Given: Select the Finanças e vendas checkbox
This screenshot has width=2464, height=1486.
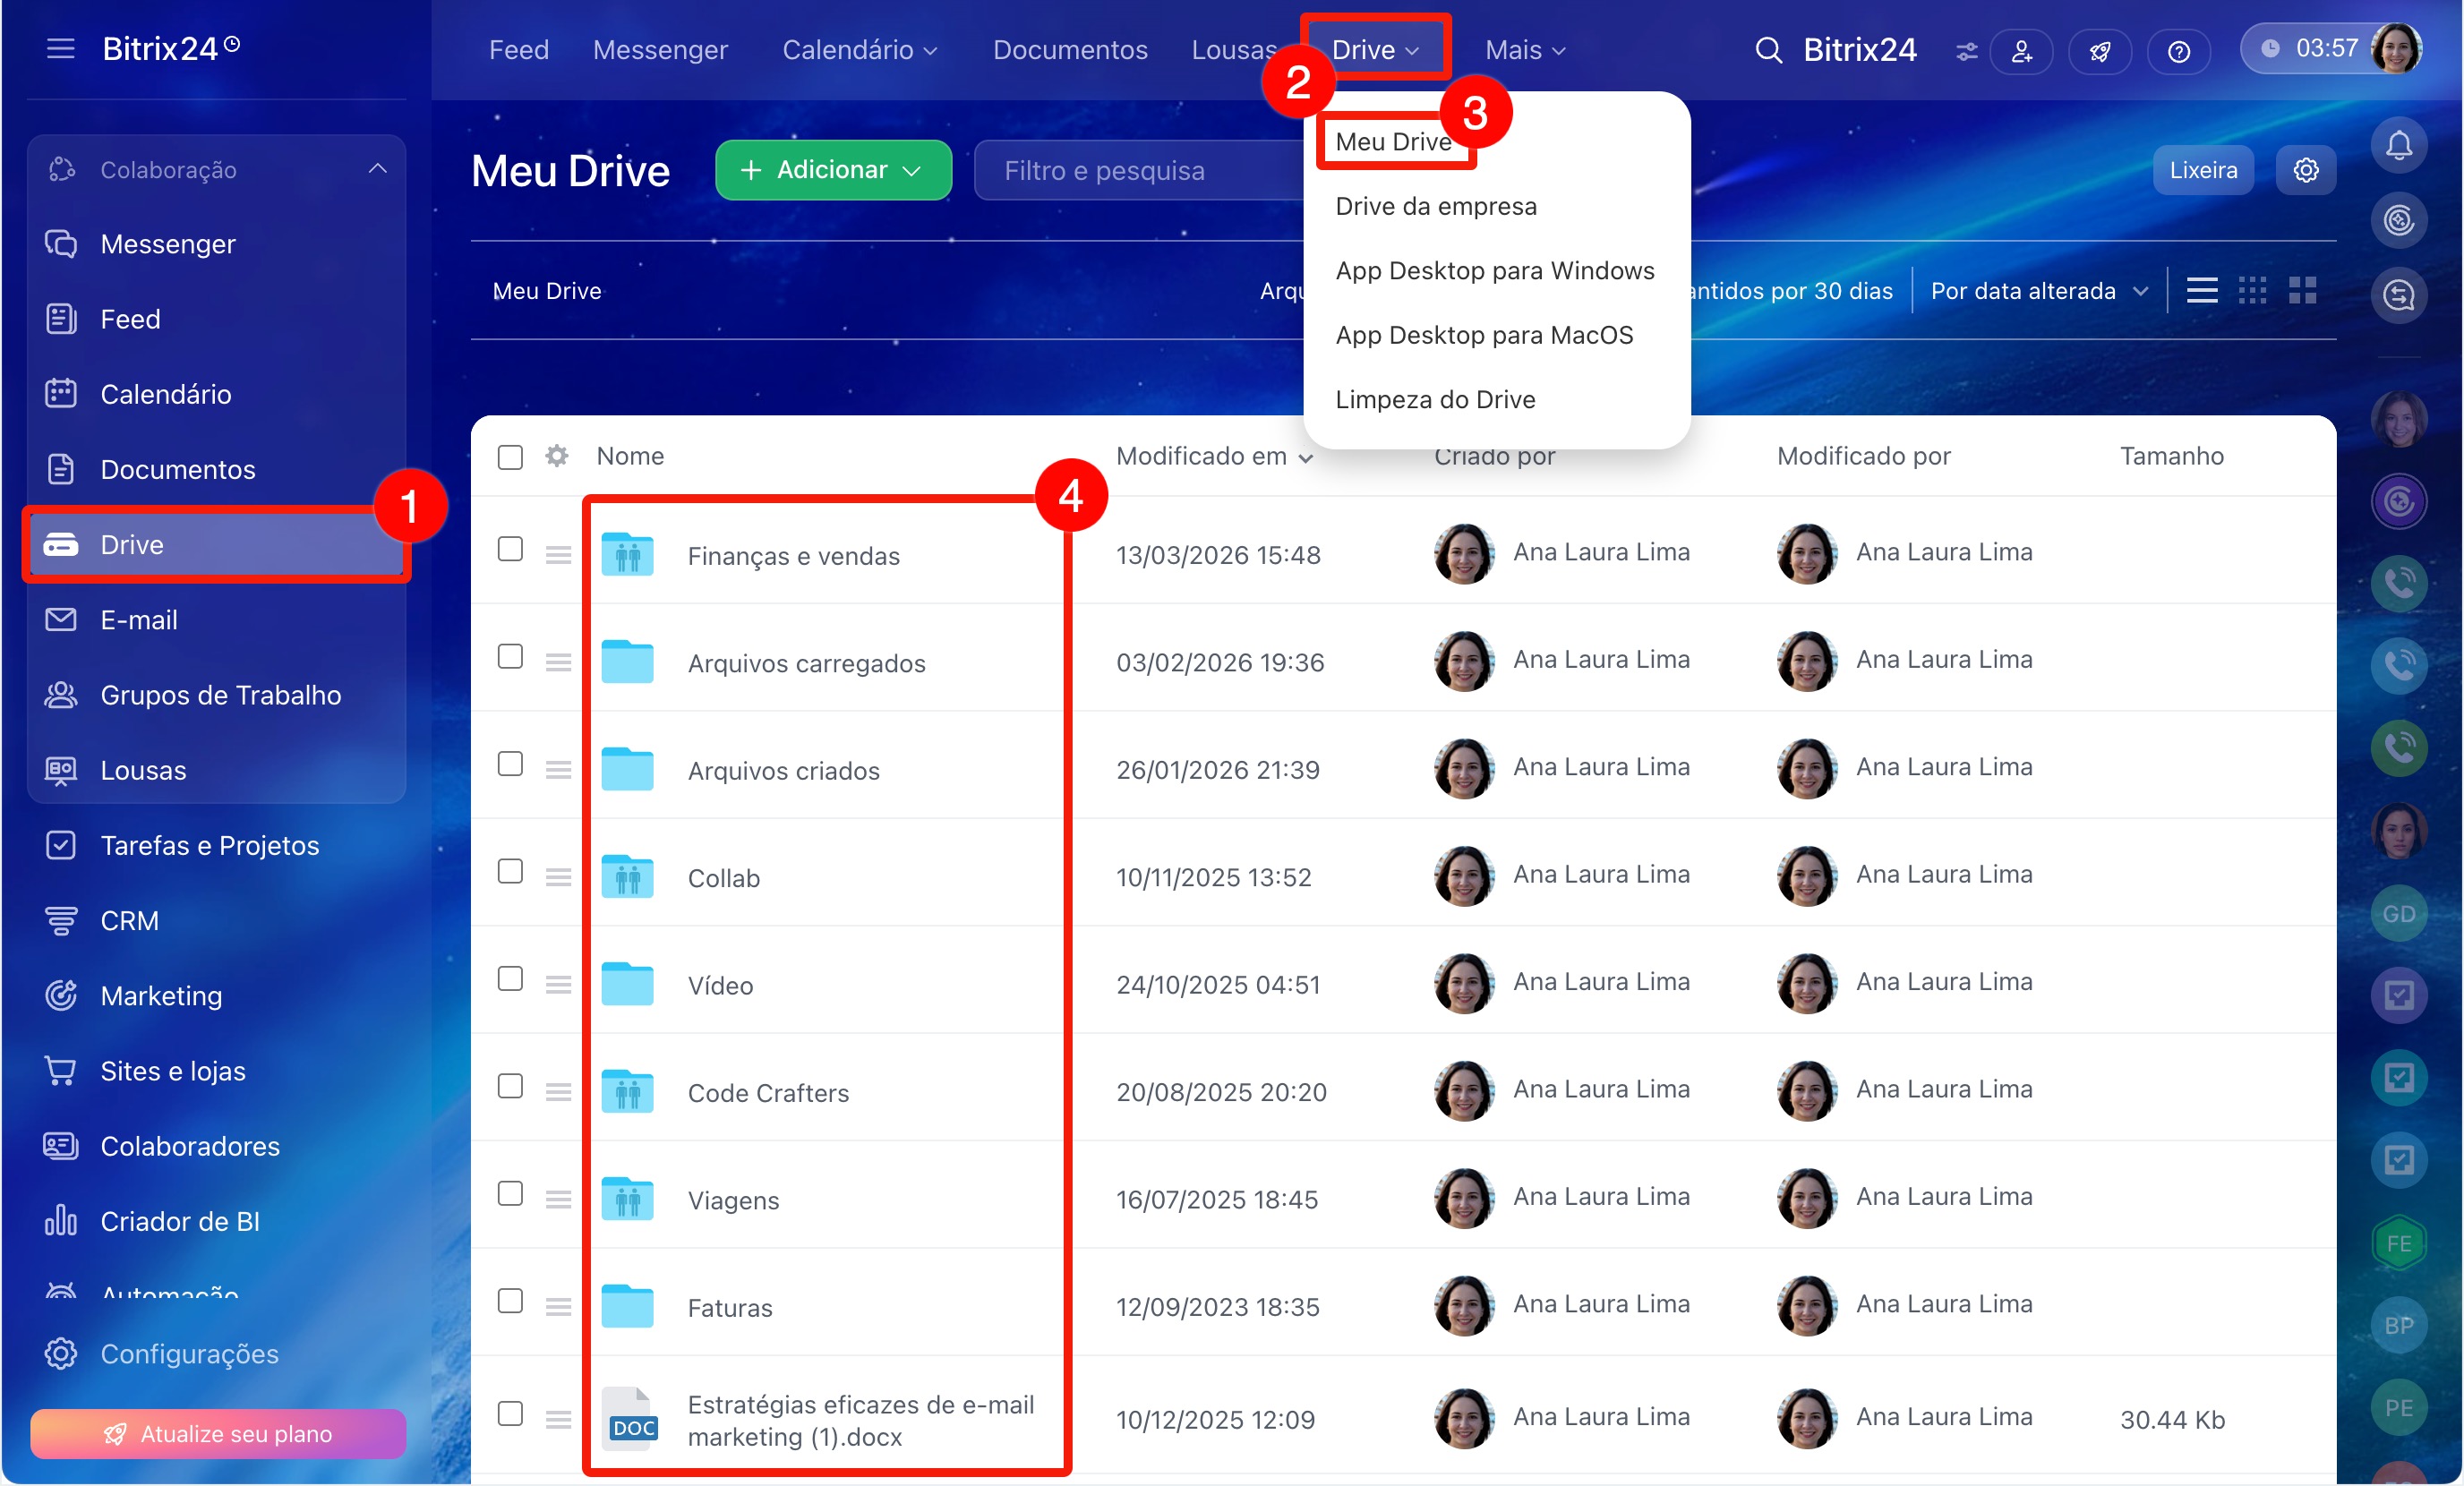Looking at the screenshot, I should [510, 549].
